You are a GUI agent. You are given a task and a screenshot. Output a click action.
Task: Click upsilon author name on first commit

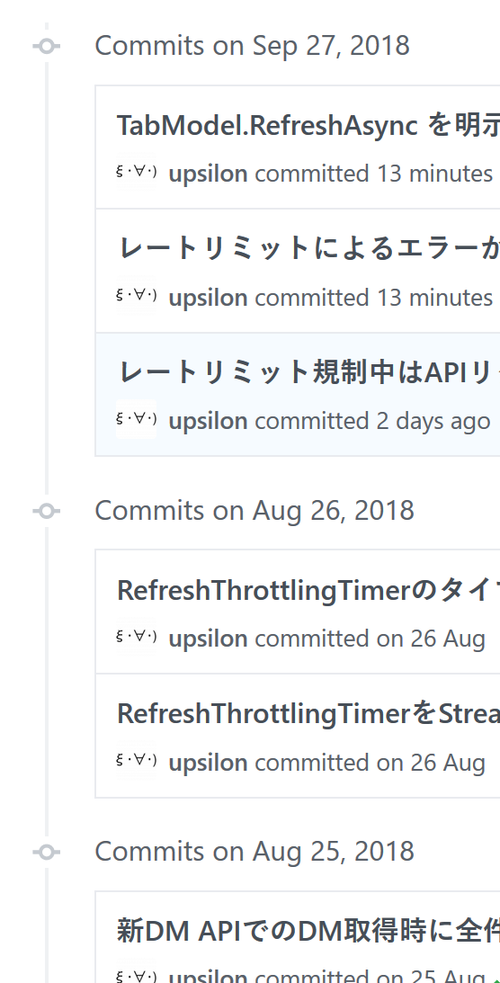point(208,174)
